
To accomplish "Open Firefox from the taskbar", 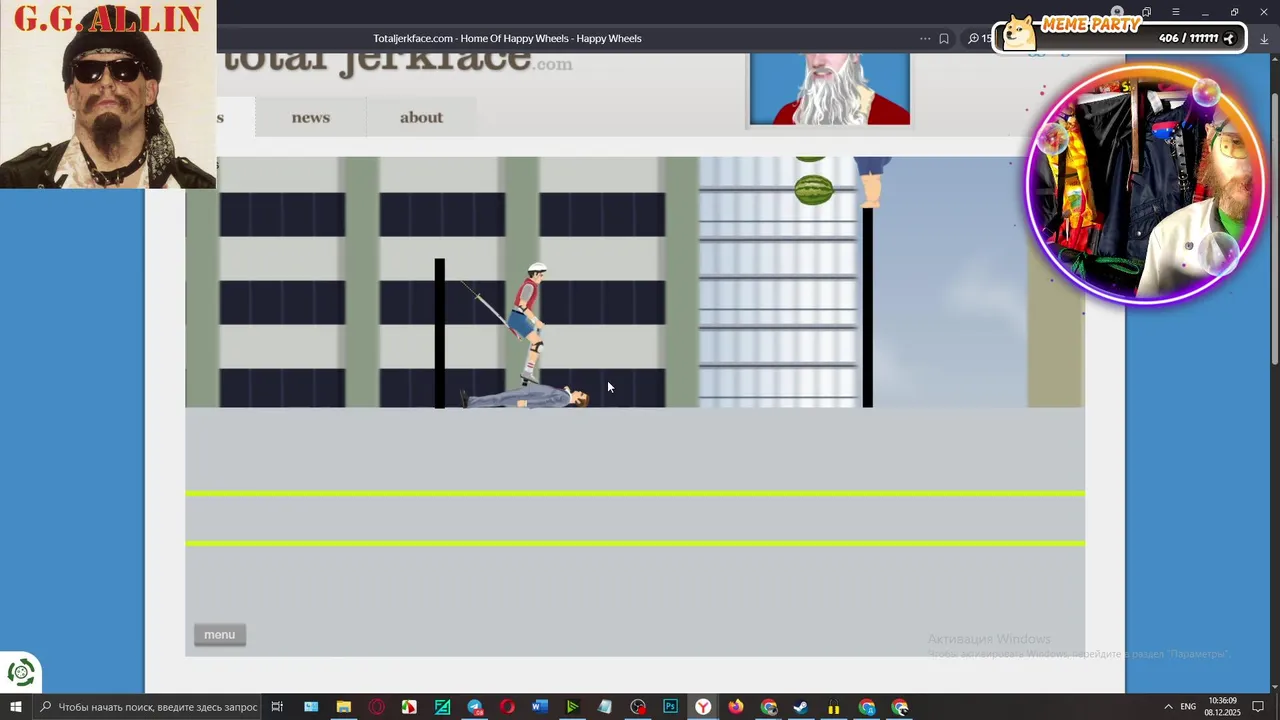I will 736,707.
